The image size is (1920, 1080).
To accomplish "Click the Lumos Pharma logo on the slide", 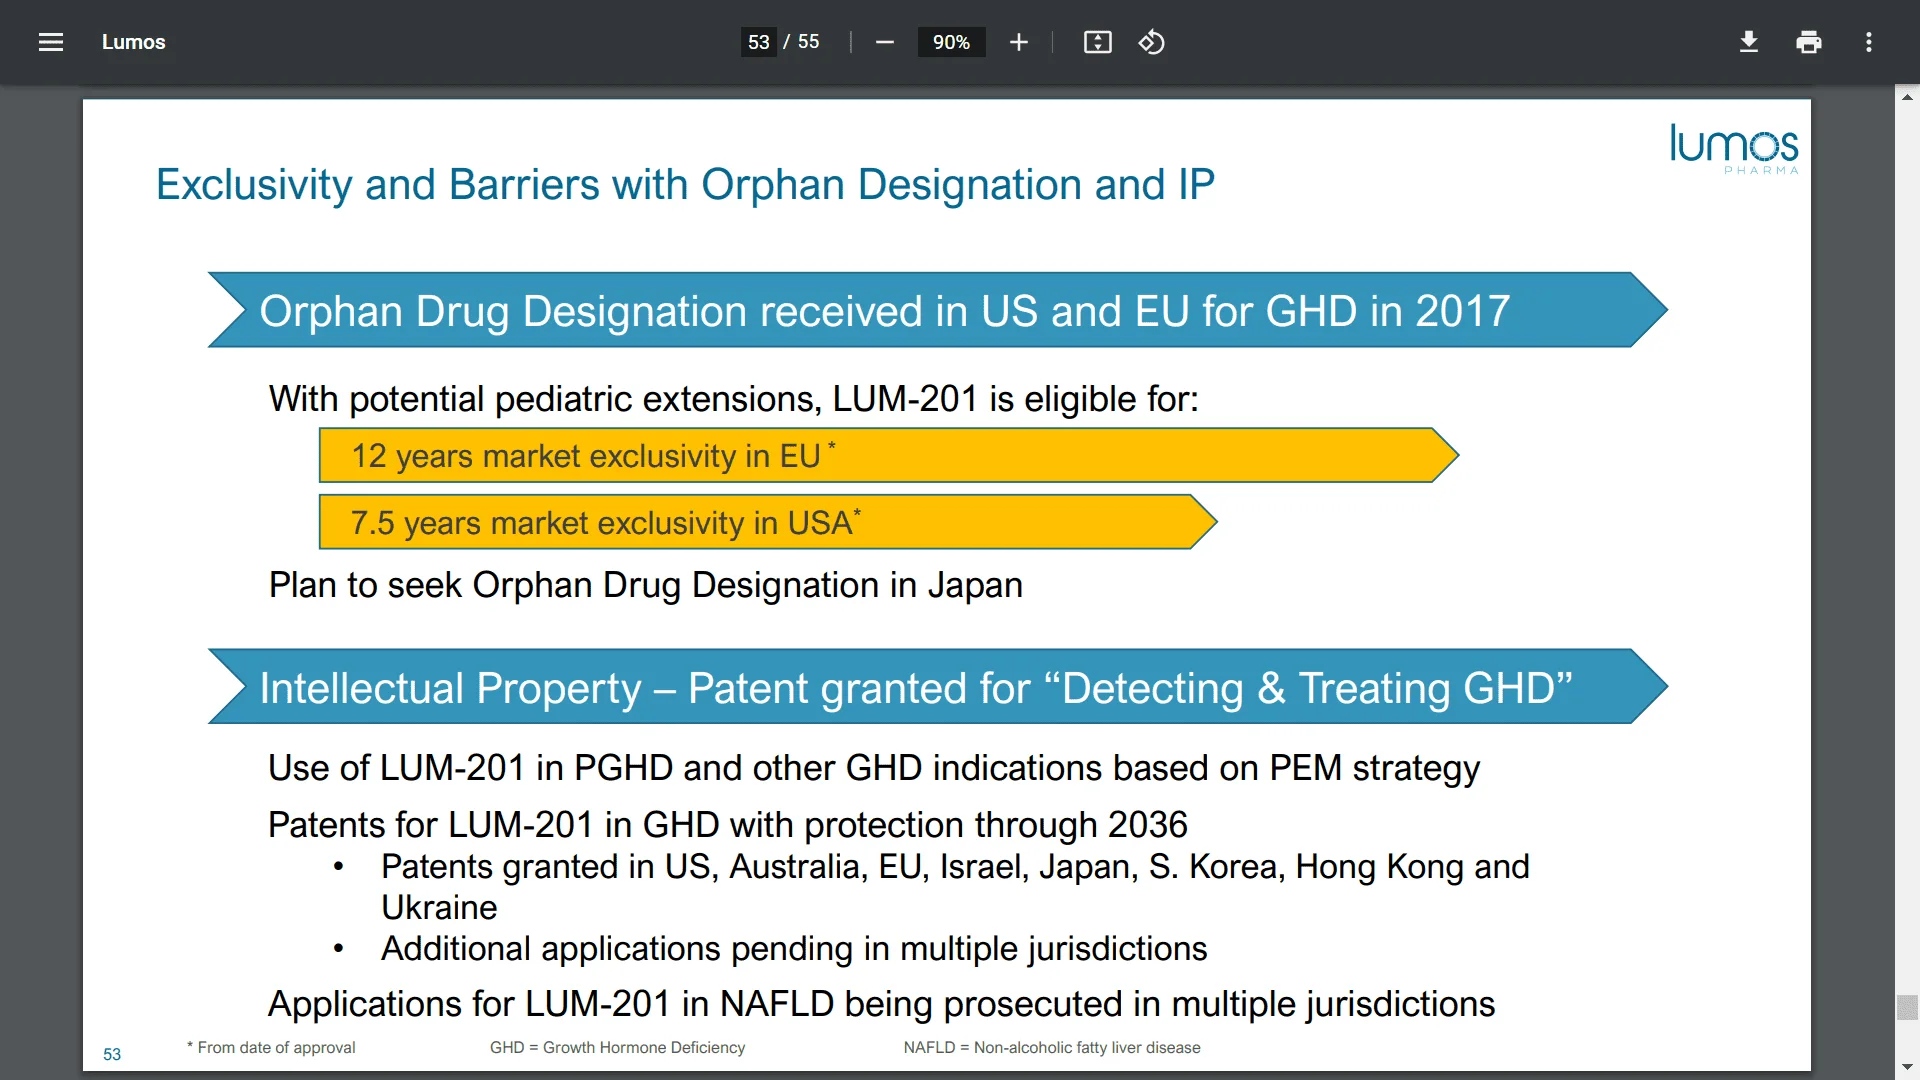I will (x=1733, y=148).
